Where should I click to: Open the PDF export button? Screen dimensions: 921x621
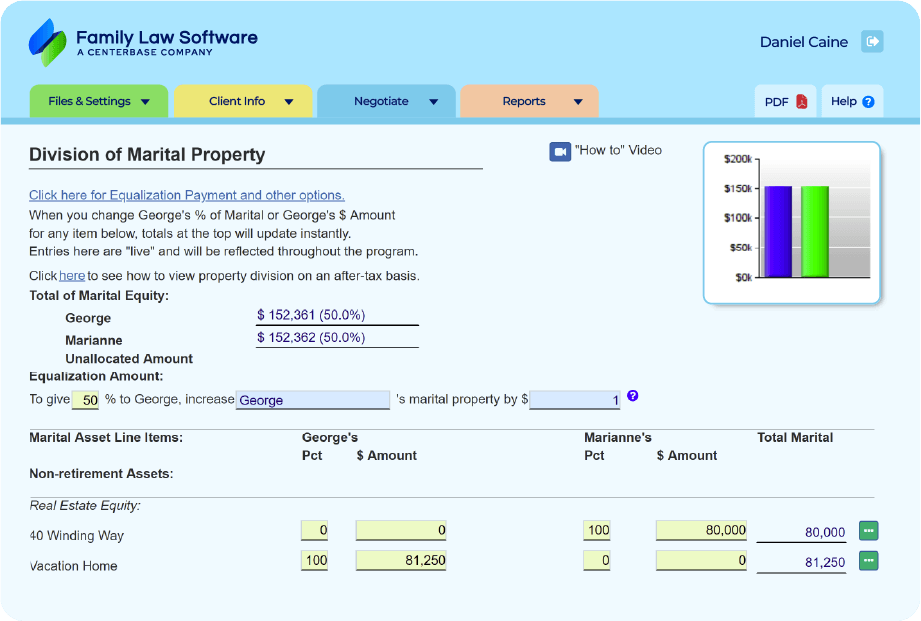[x=785, y=101]
